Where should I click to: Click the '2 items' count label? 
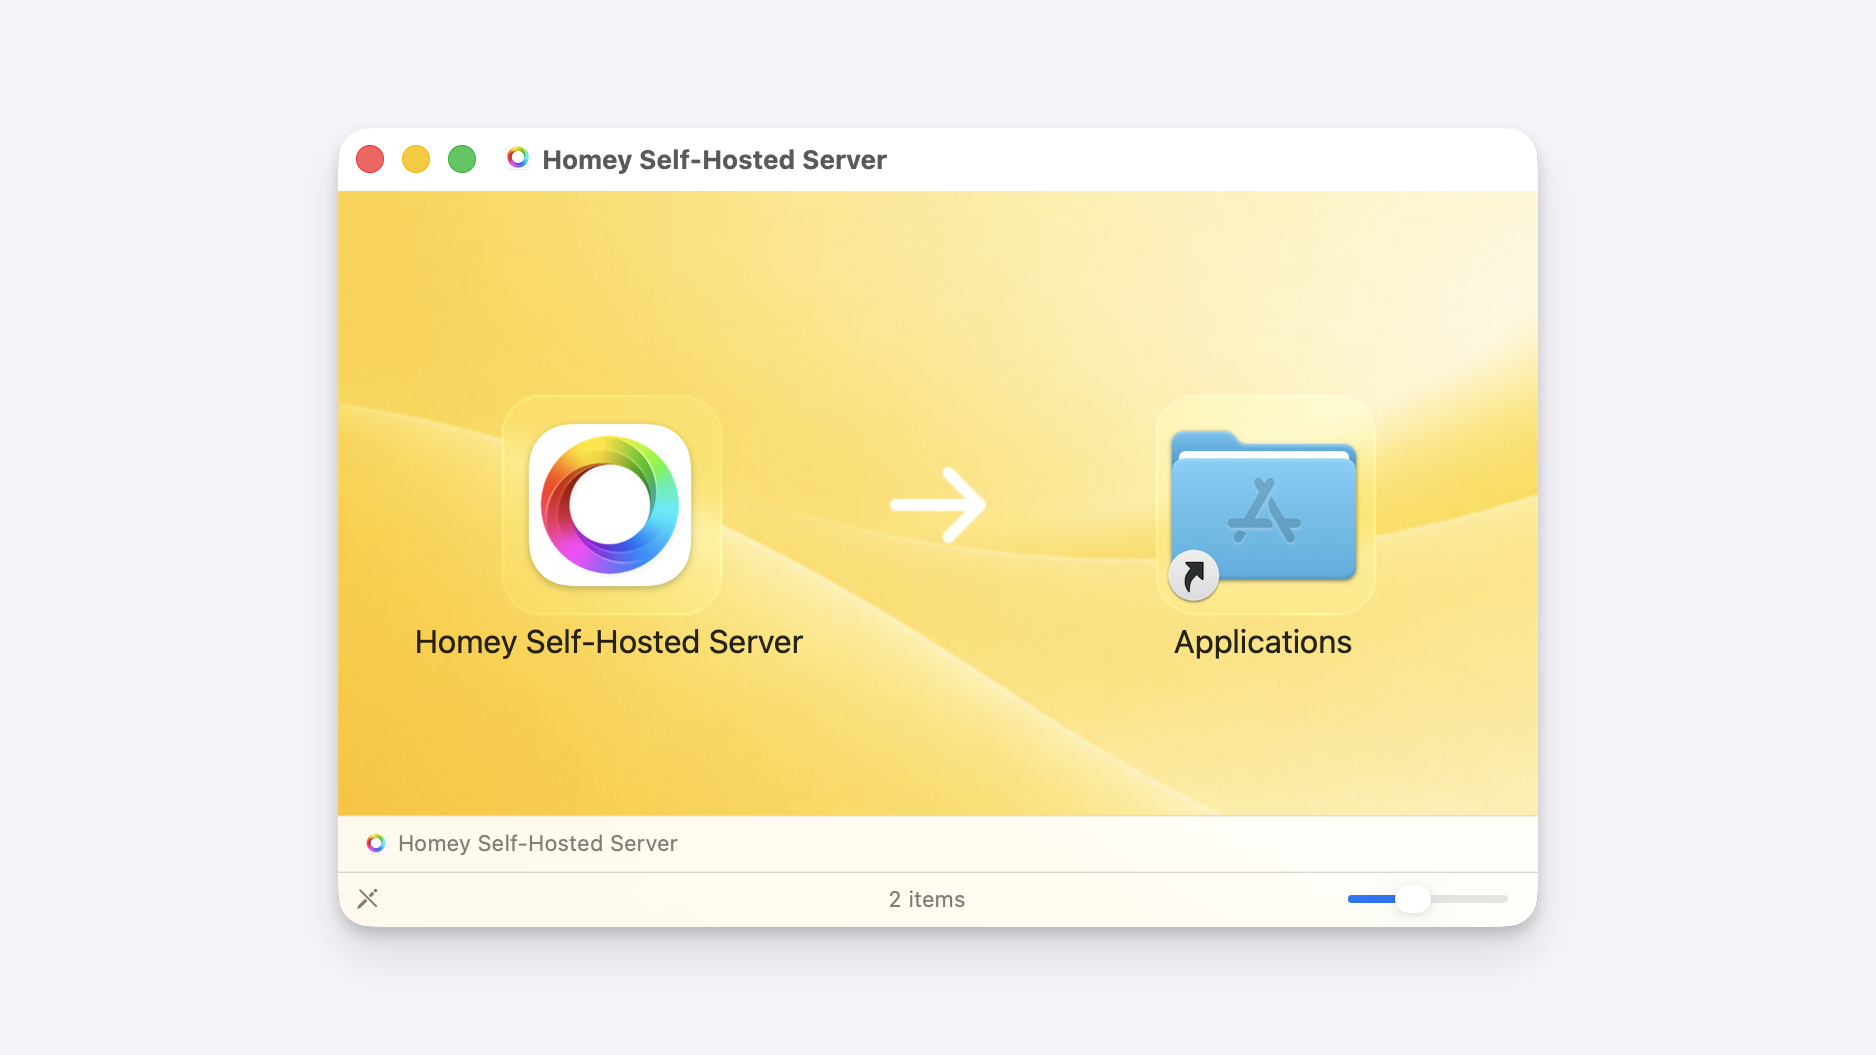coord(926,898)
